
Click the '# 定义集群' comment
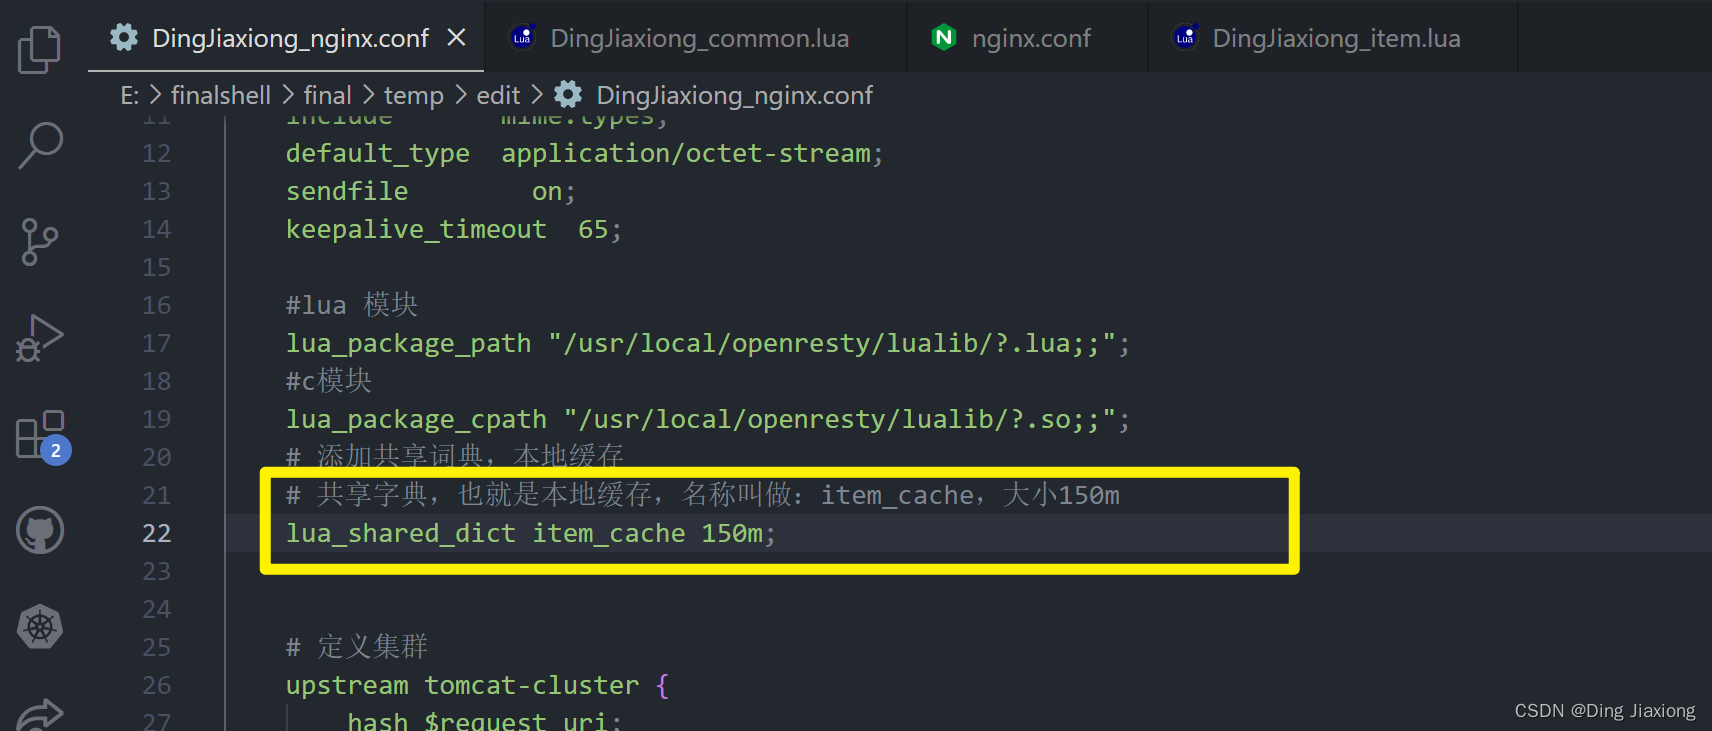[x=357, y=647]
